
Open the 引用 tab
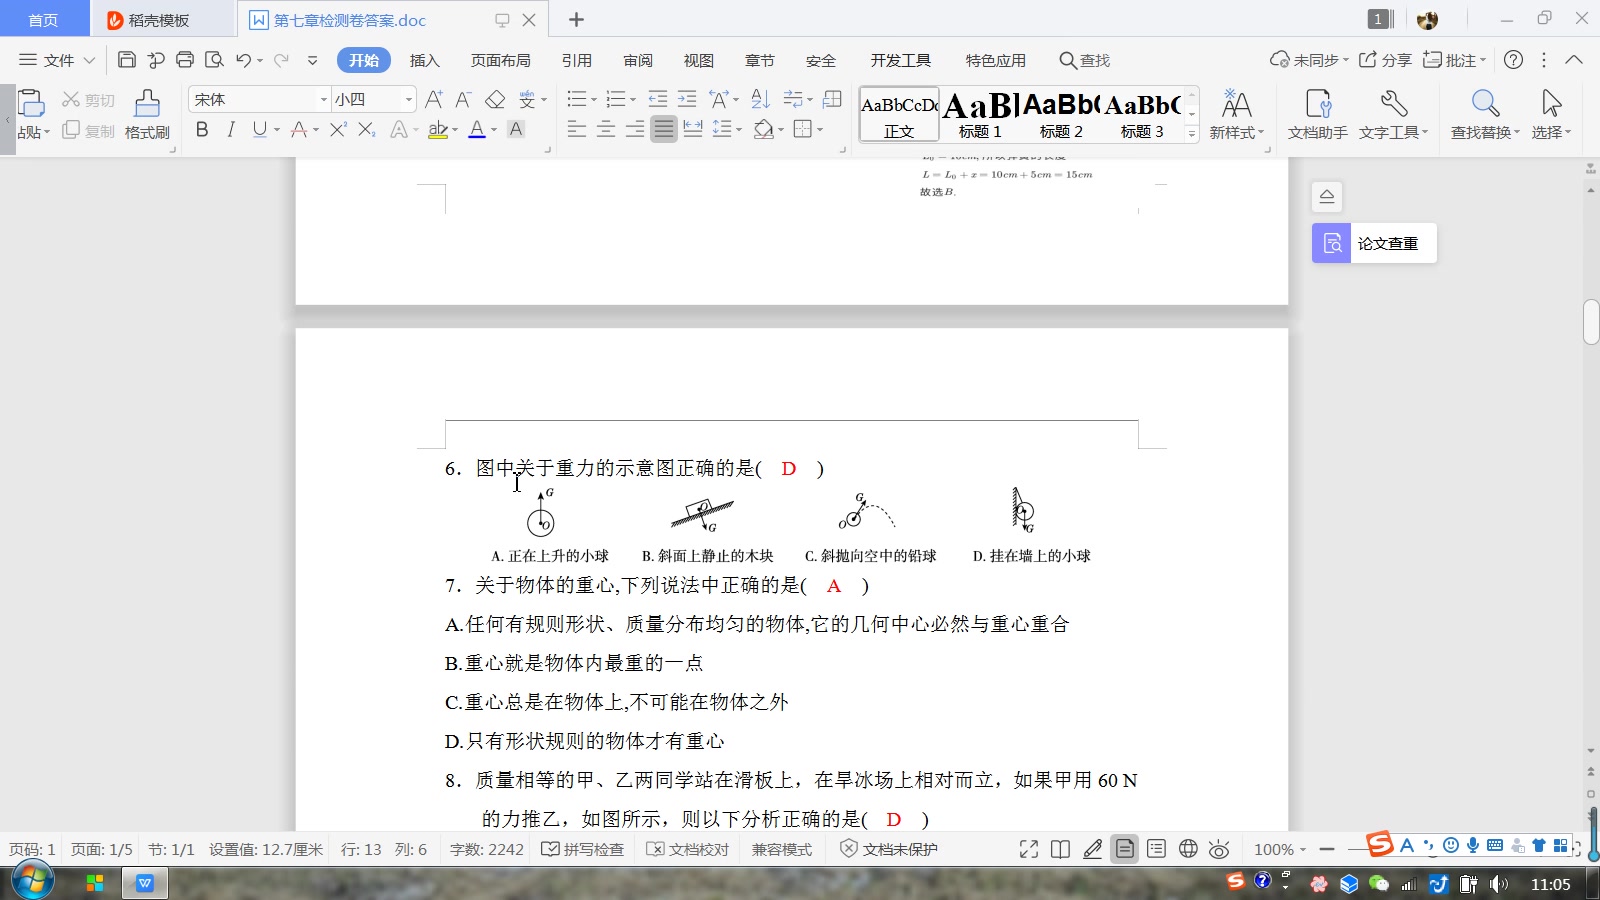click(576, 60)
